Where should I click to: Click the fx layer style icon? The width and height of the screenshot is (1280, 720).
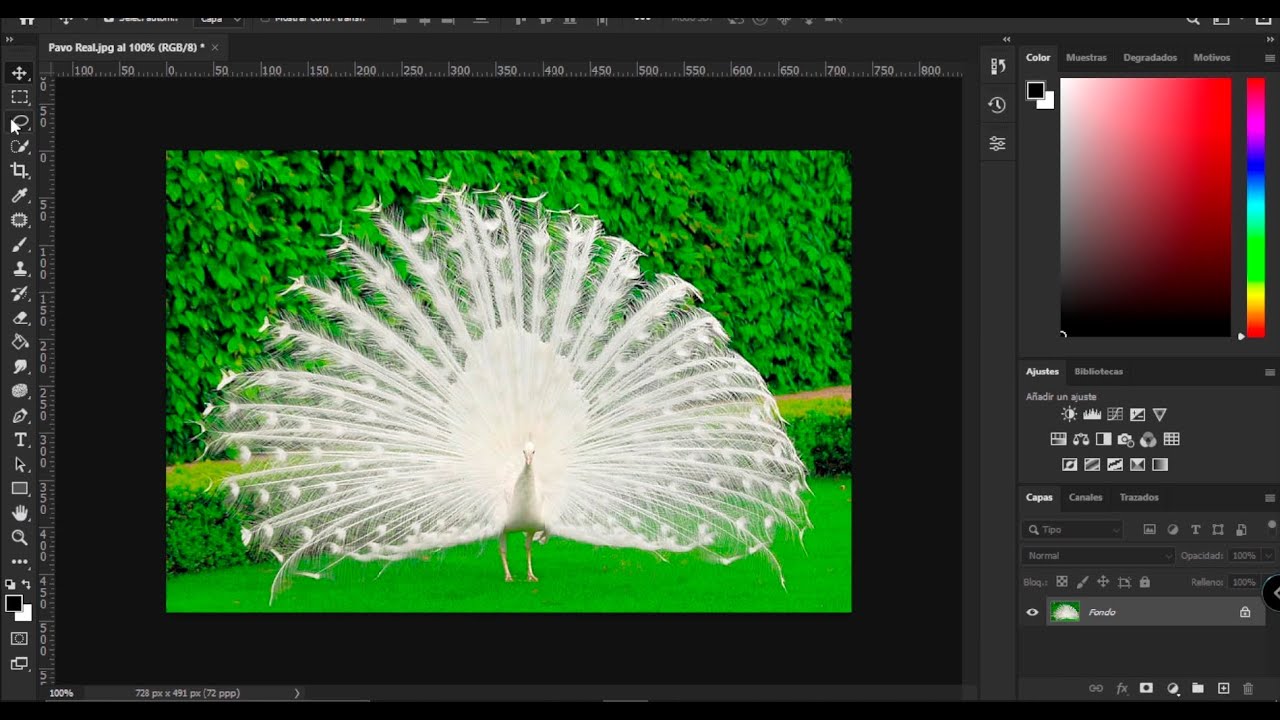[1122, 689]
